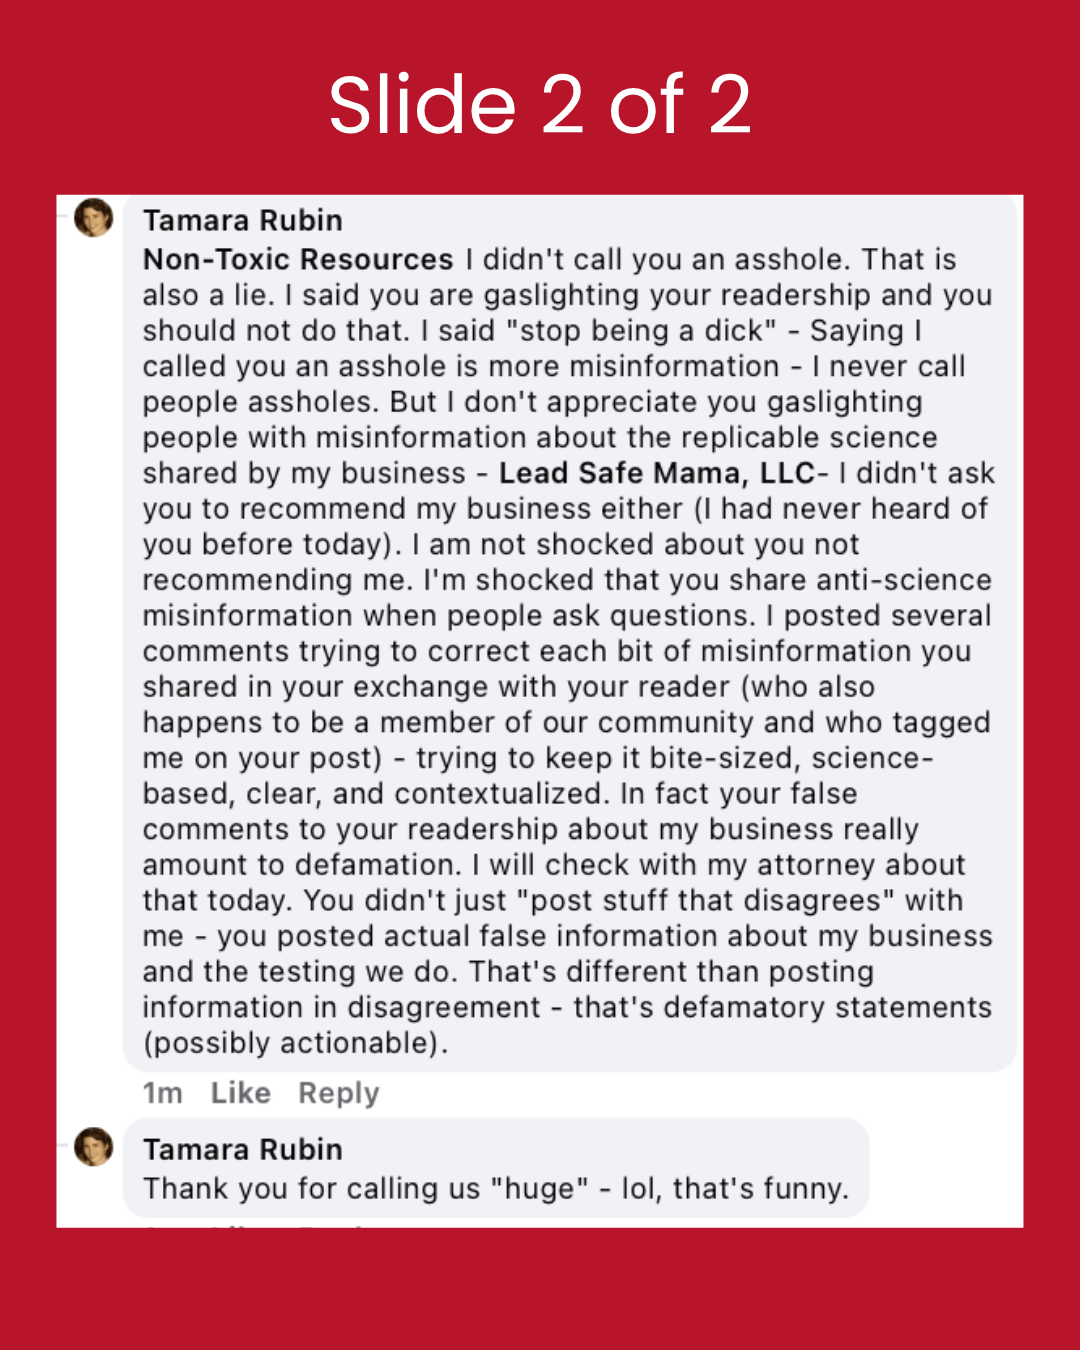Screen dimensions: 1080x1350
Task: Click the 1m timestamp under the comment
Action: (162, 1093)
